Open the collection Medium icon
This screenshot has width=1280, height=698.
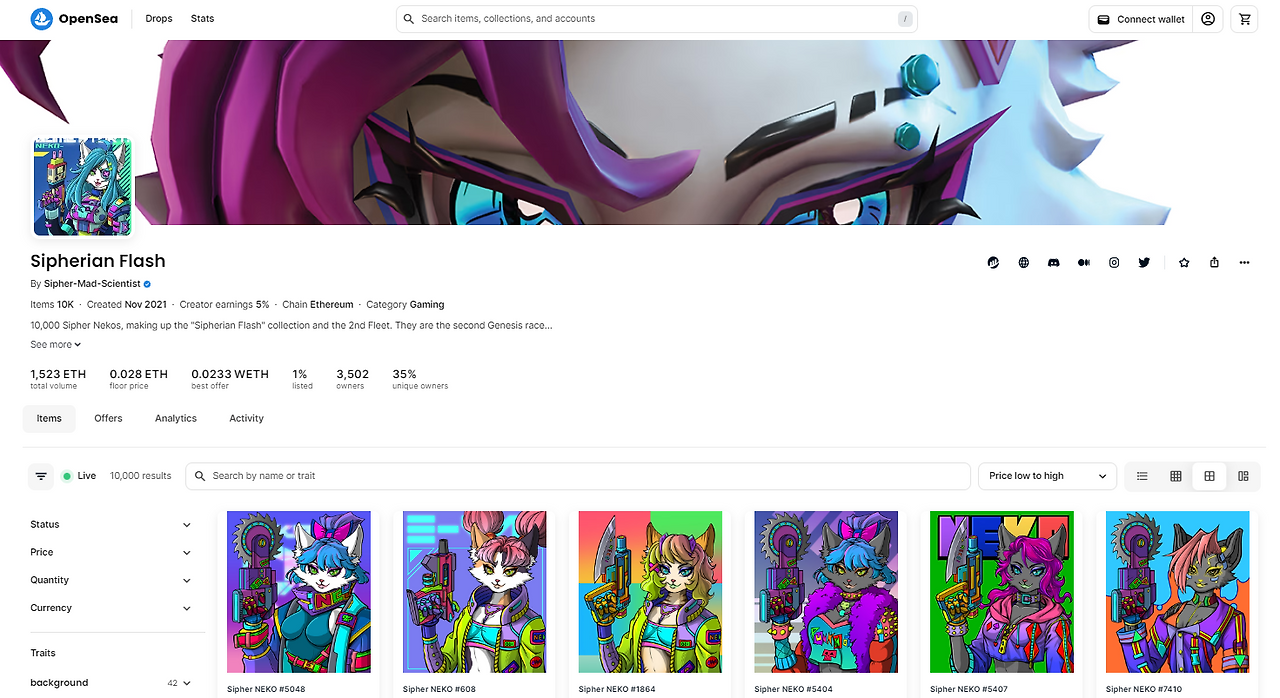click(x=1084, y=262)
